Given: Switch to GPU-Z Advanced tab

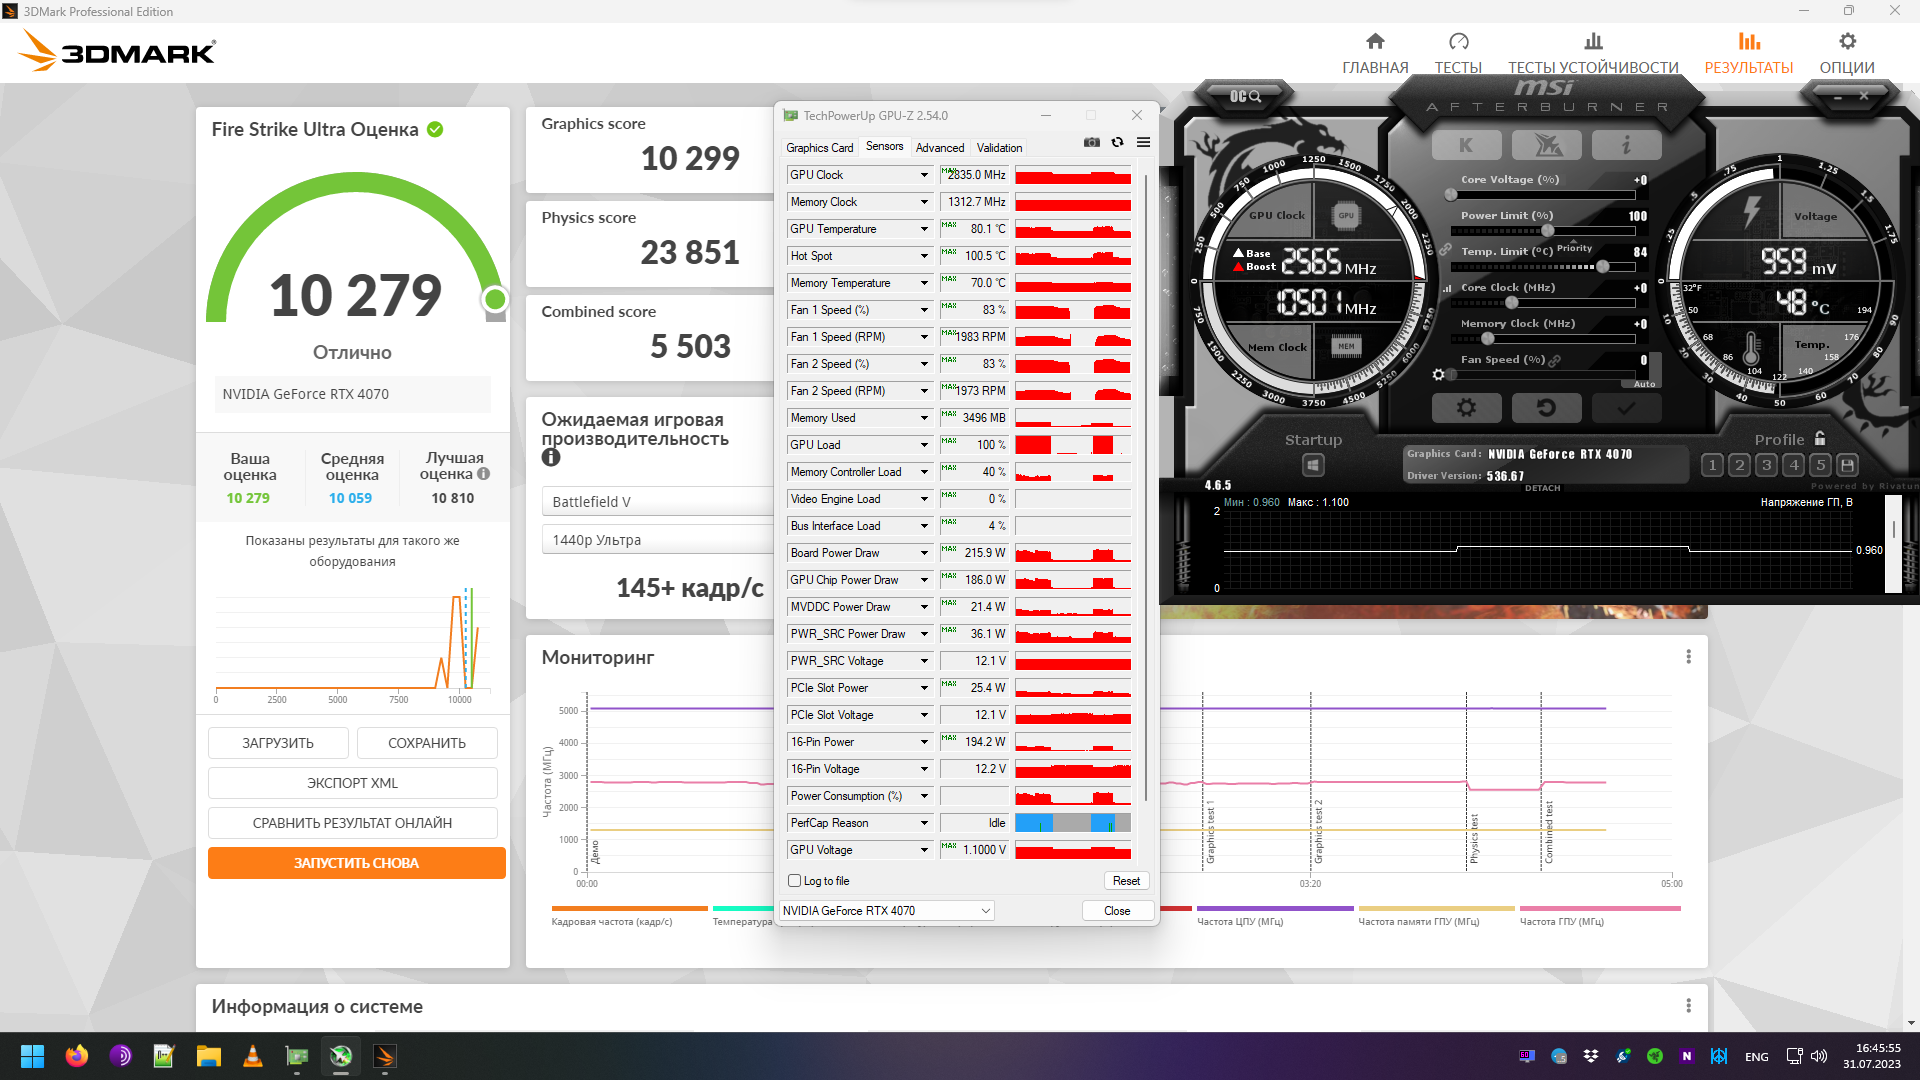Looking at the screenshot, I should coord(940,148).
